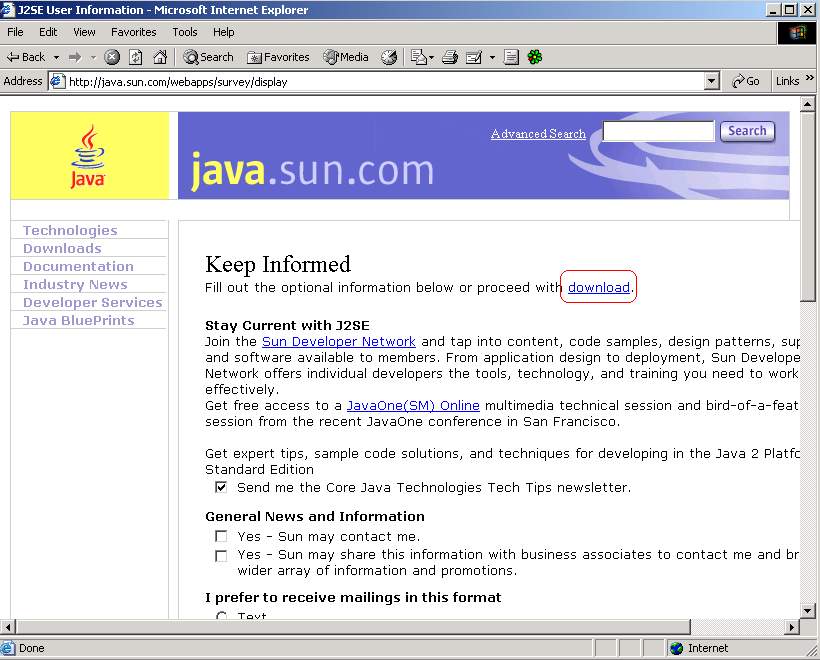Go to the Home page icon
Viewport: 820px width, 660px height.
point(160,57)
